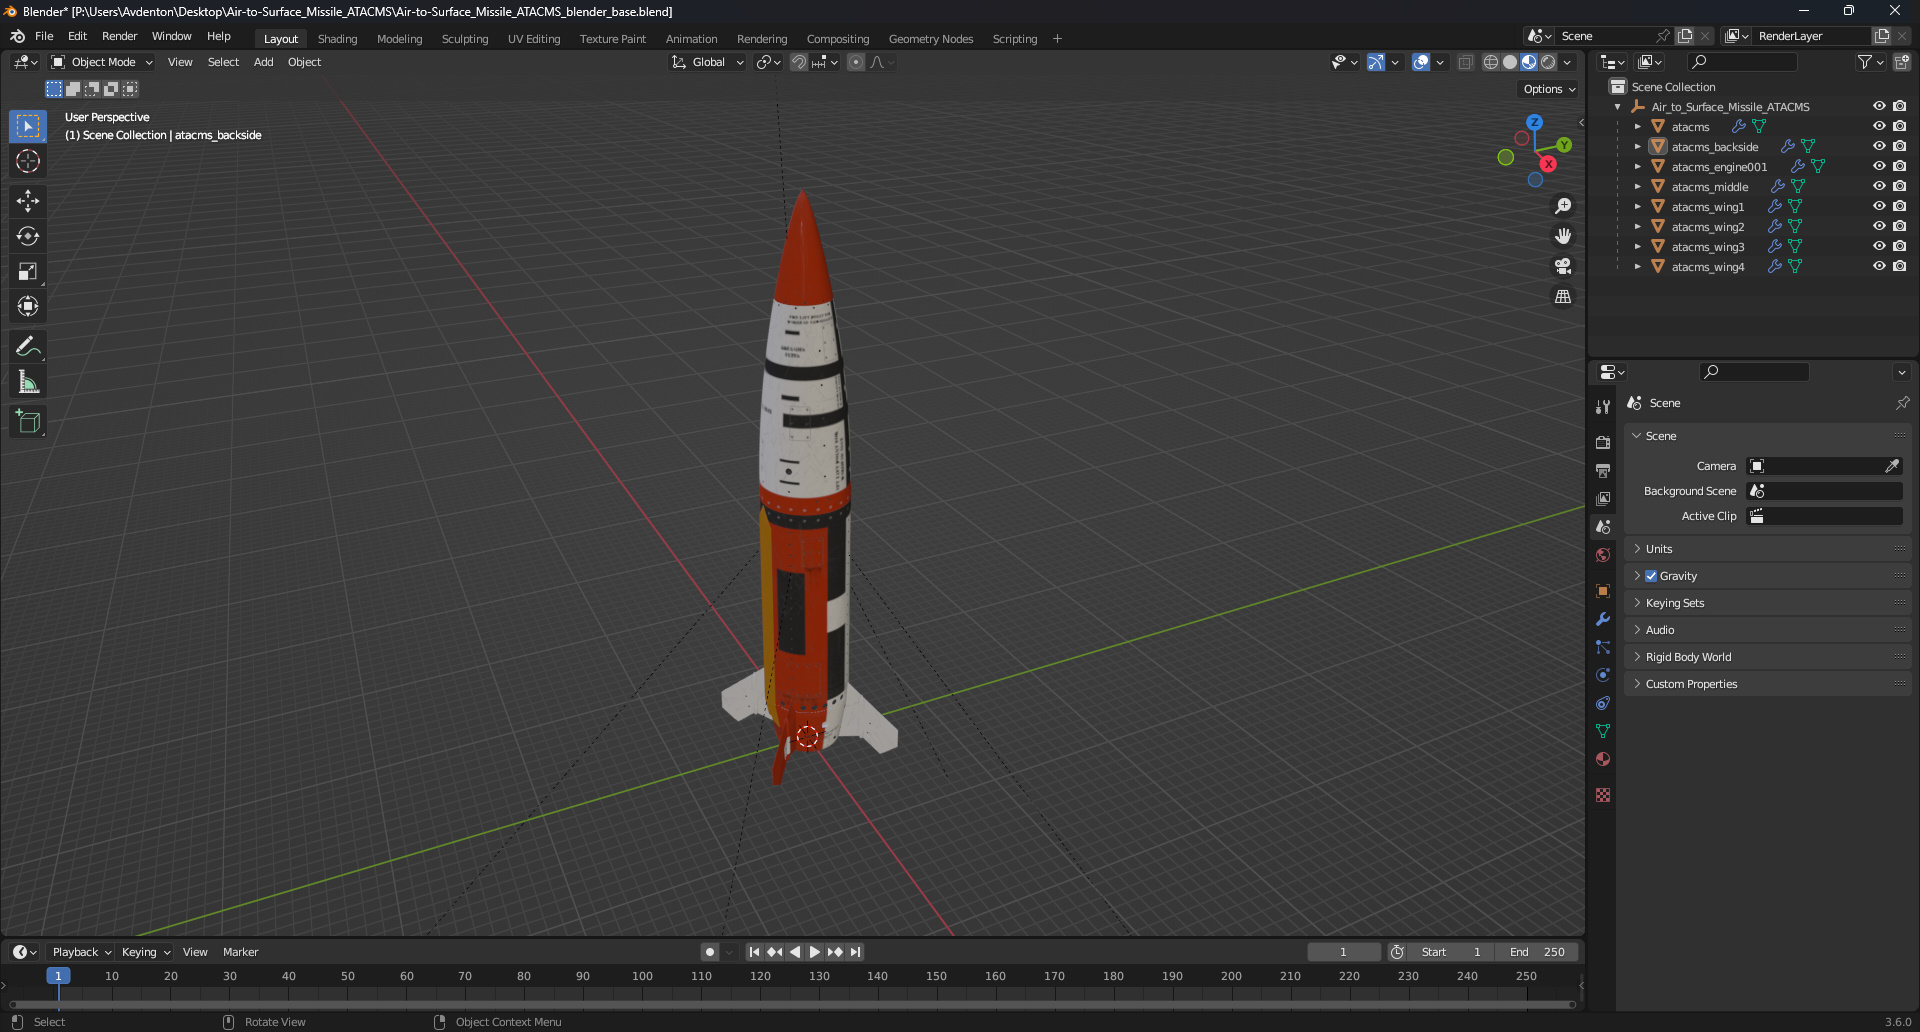
Task: Open the World properties tab
Action: pyautogui.click(x=1603, y=555)
